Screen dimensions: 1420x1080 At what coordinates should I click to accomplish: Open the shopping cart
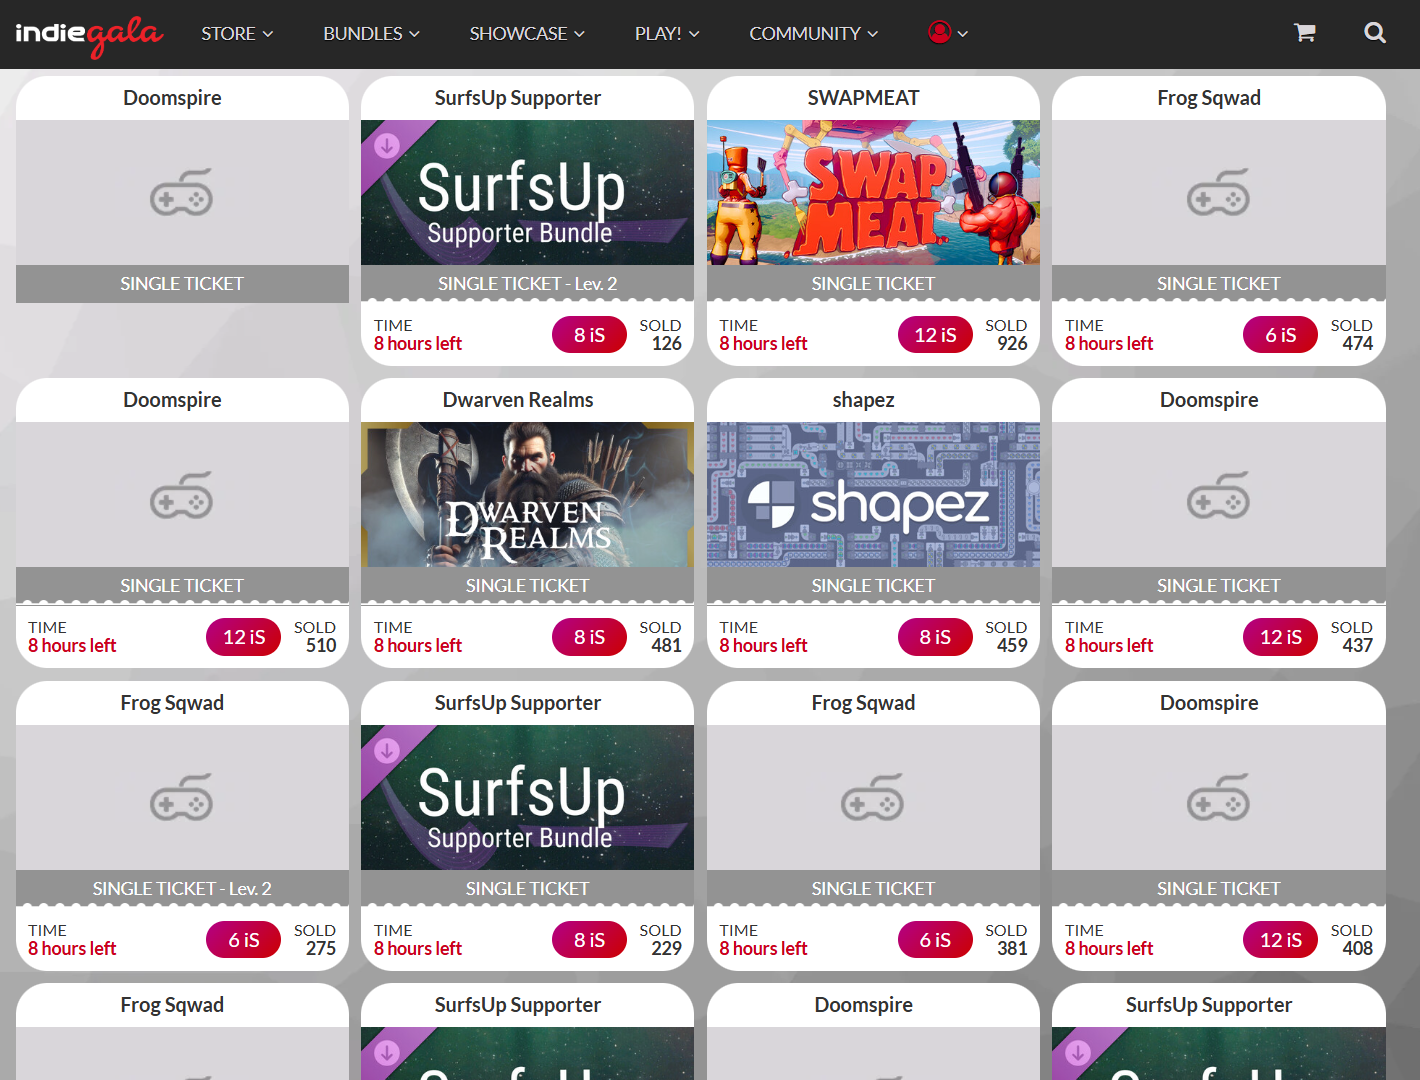1304,33
